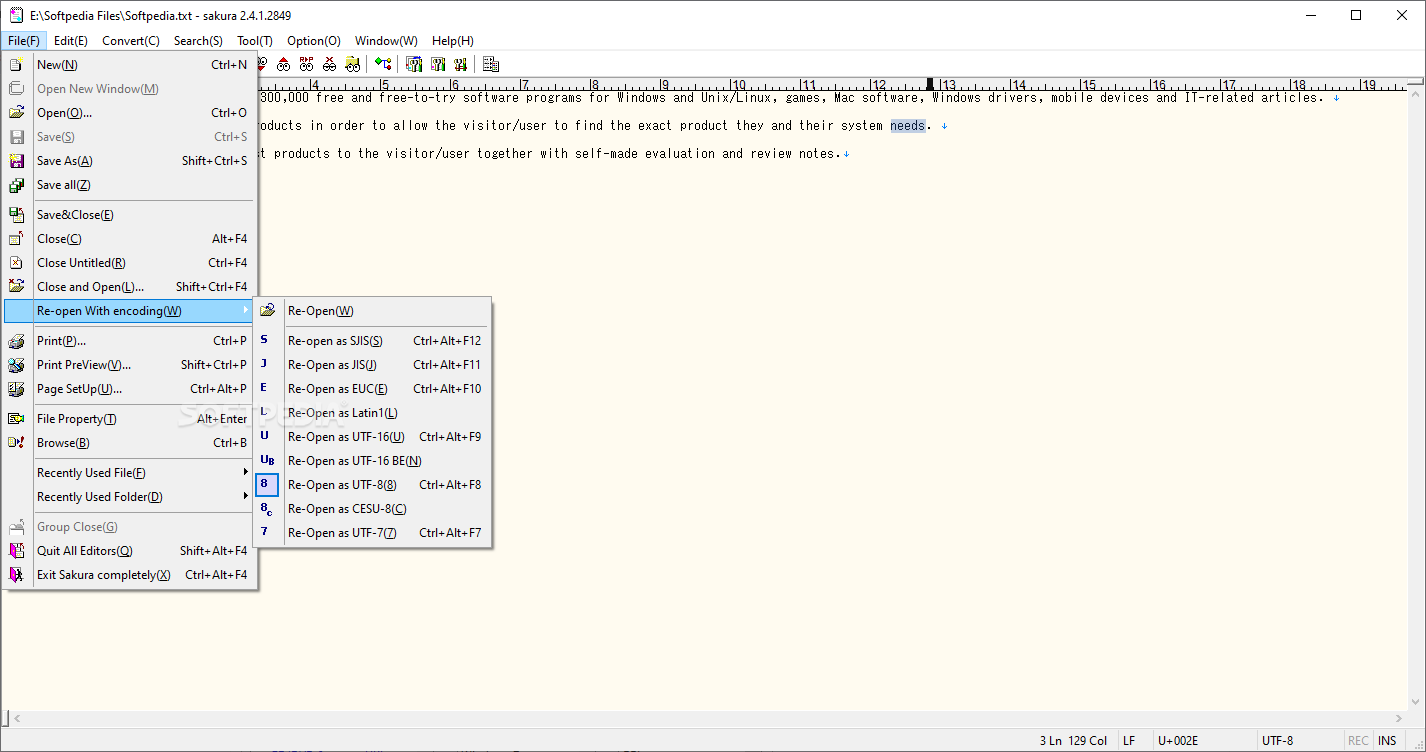The image size is (1426, 752).
Task: Click the horizontal scrollbar left arrow
Action: [x=16, y=718]
